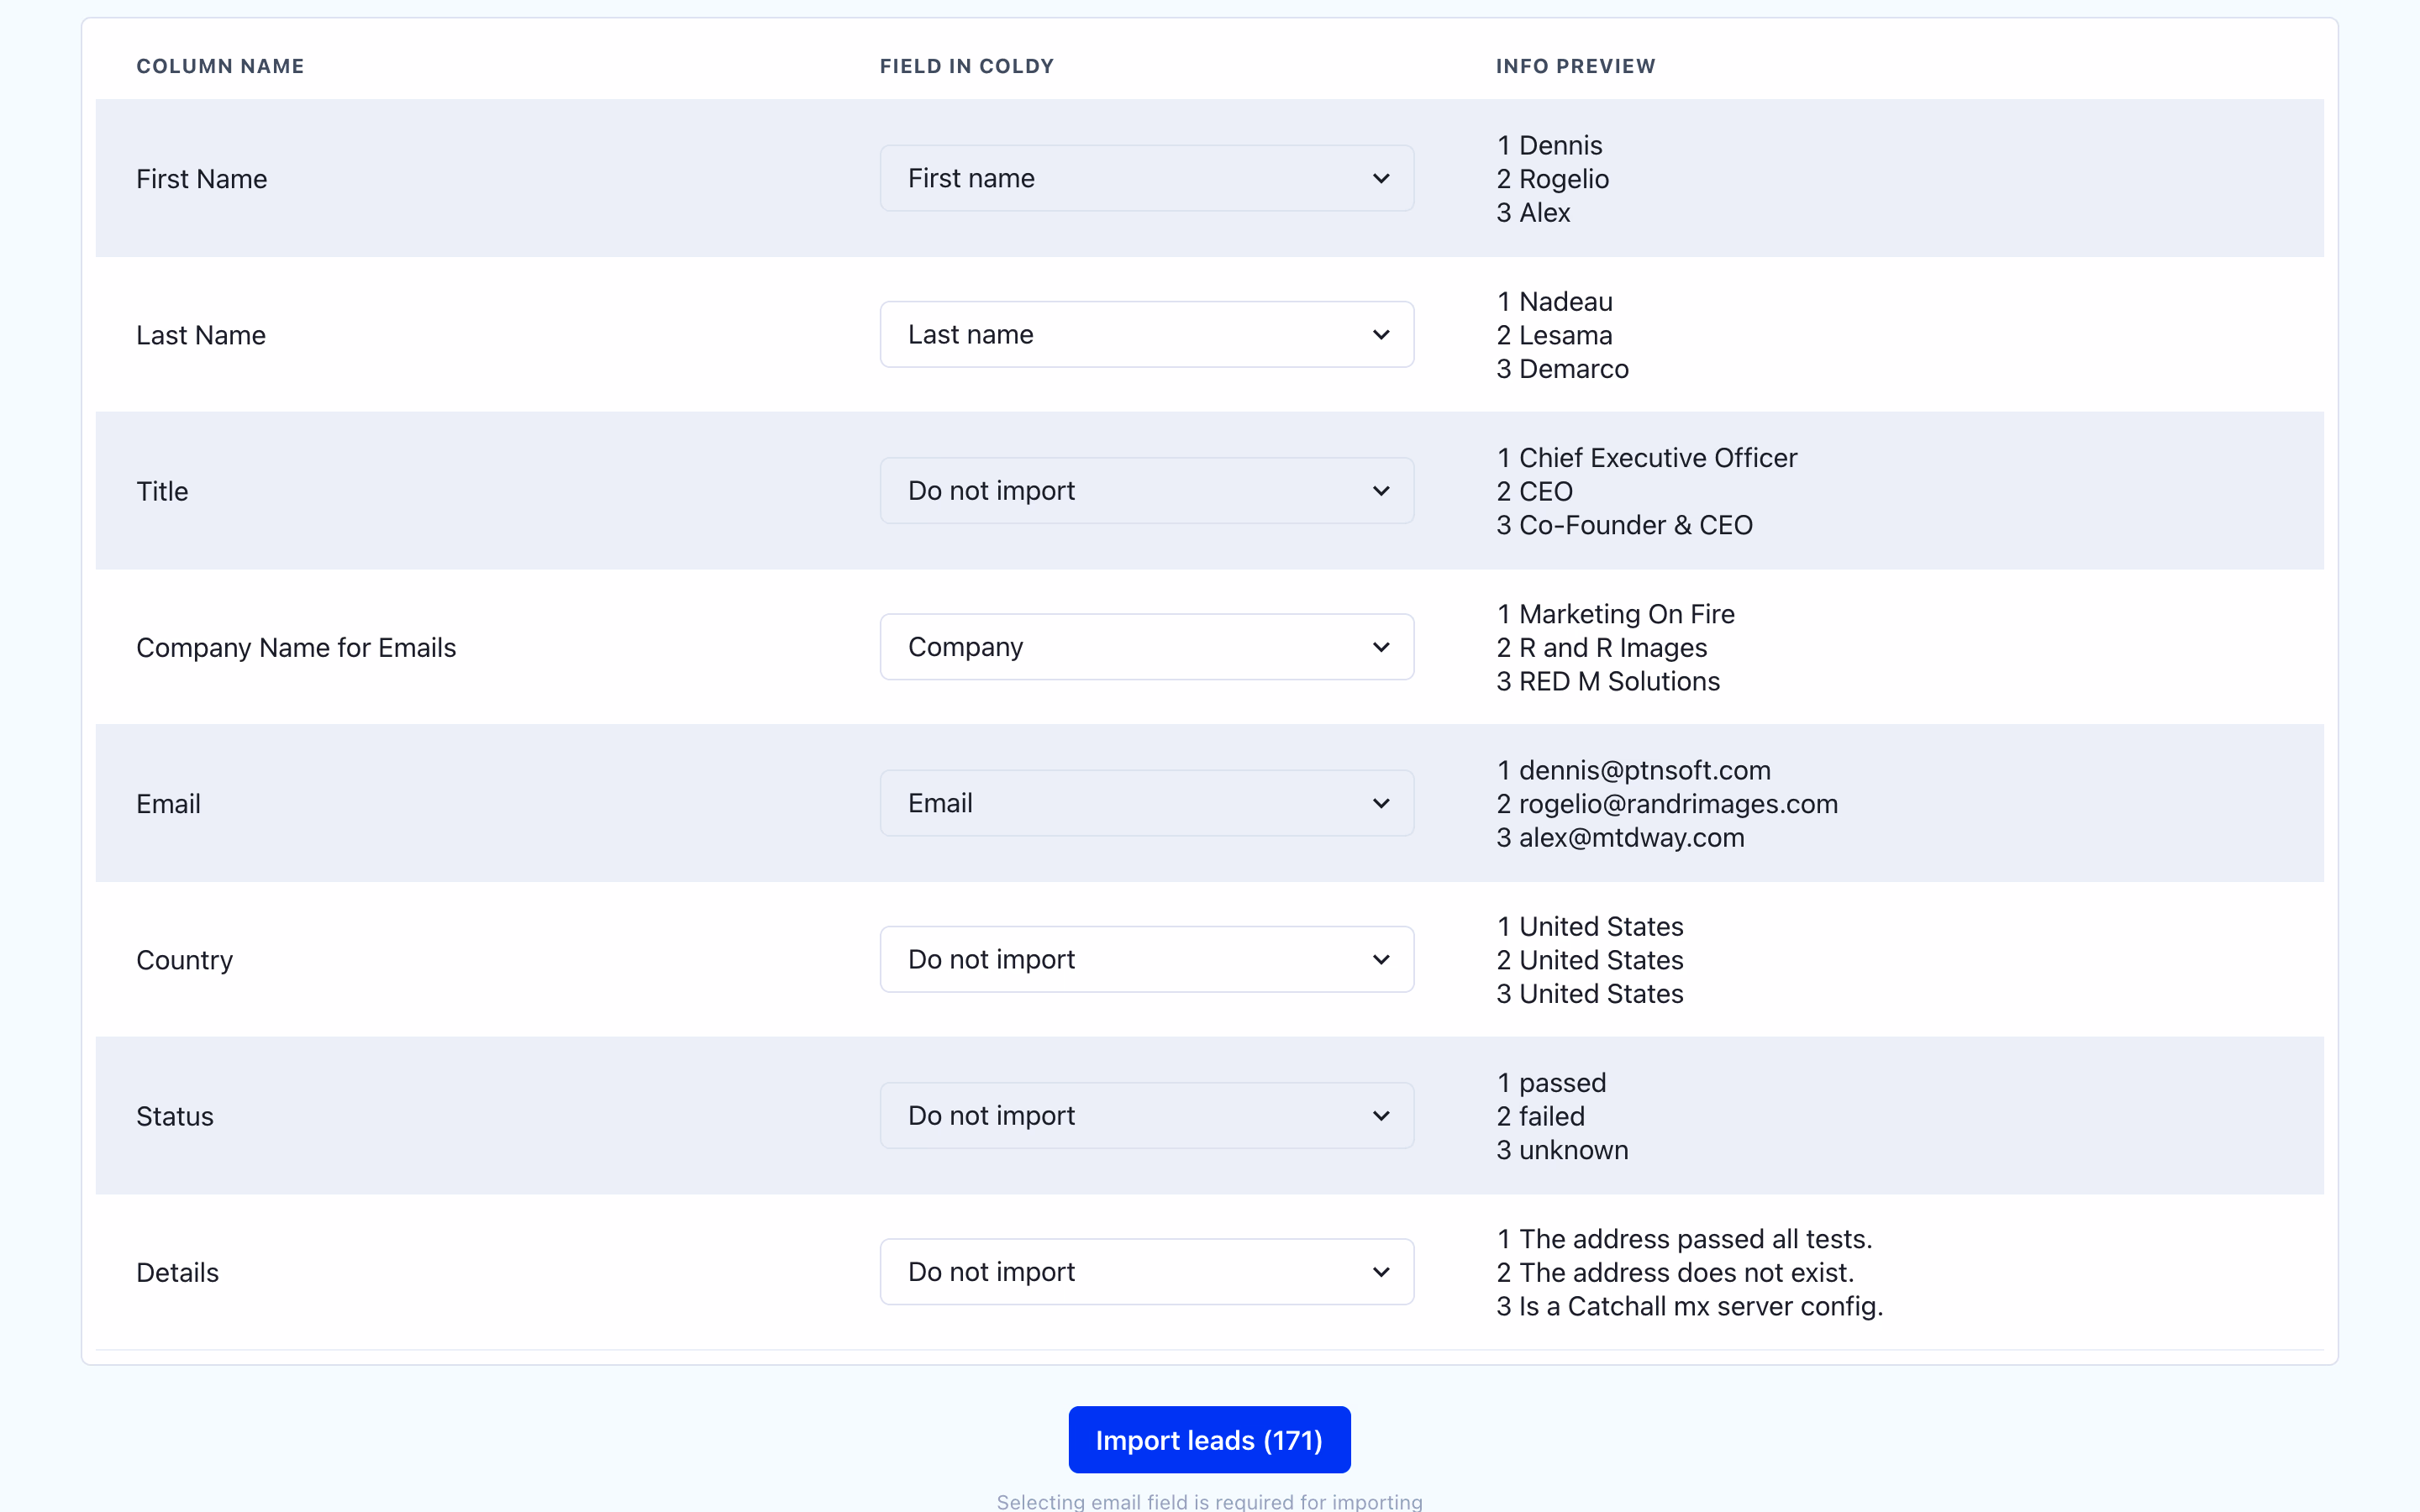The image size is (2420, 1512).
Task: Click the Status column name label
Action: (x=175, y=1116)
